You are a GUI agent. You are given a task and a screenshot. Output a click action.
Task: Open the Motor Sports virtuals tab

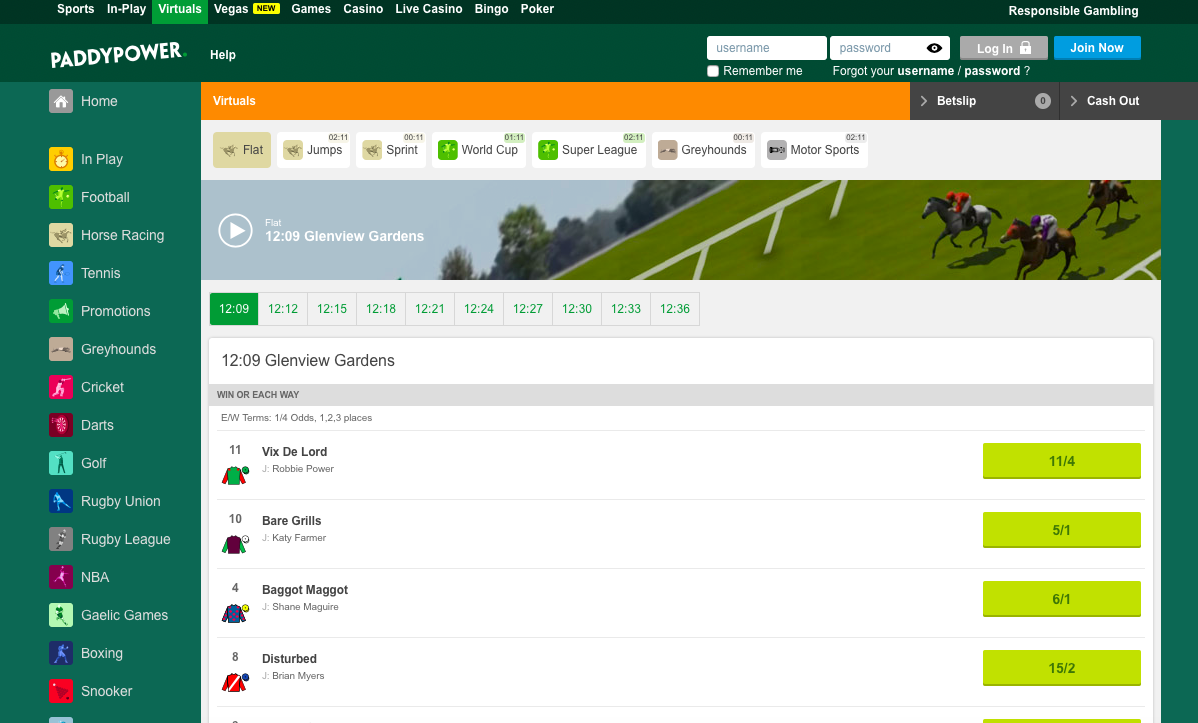click(814, 150)
